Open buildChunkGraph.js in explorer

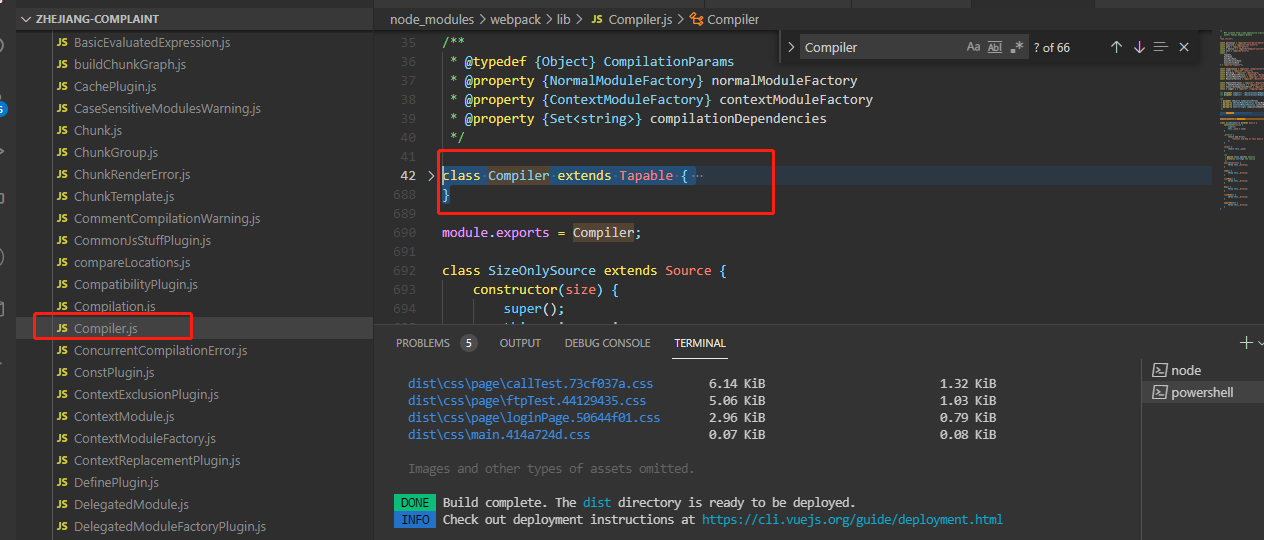point(130,65)
